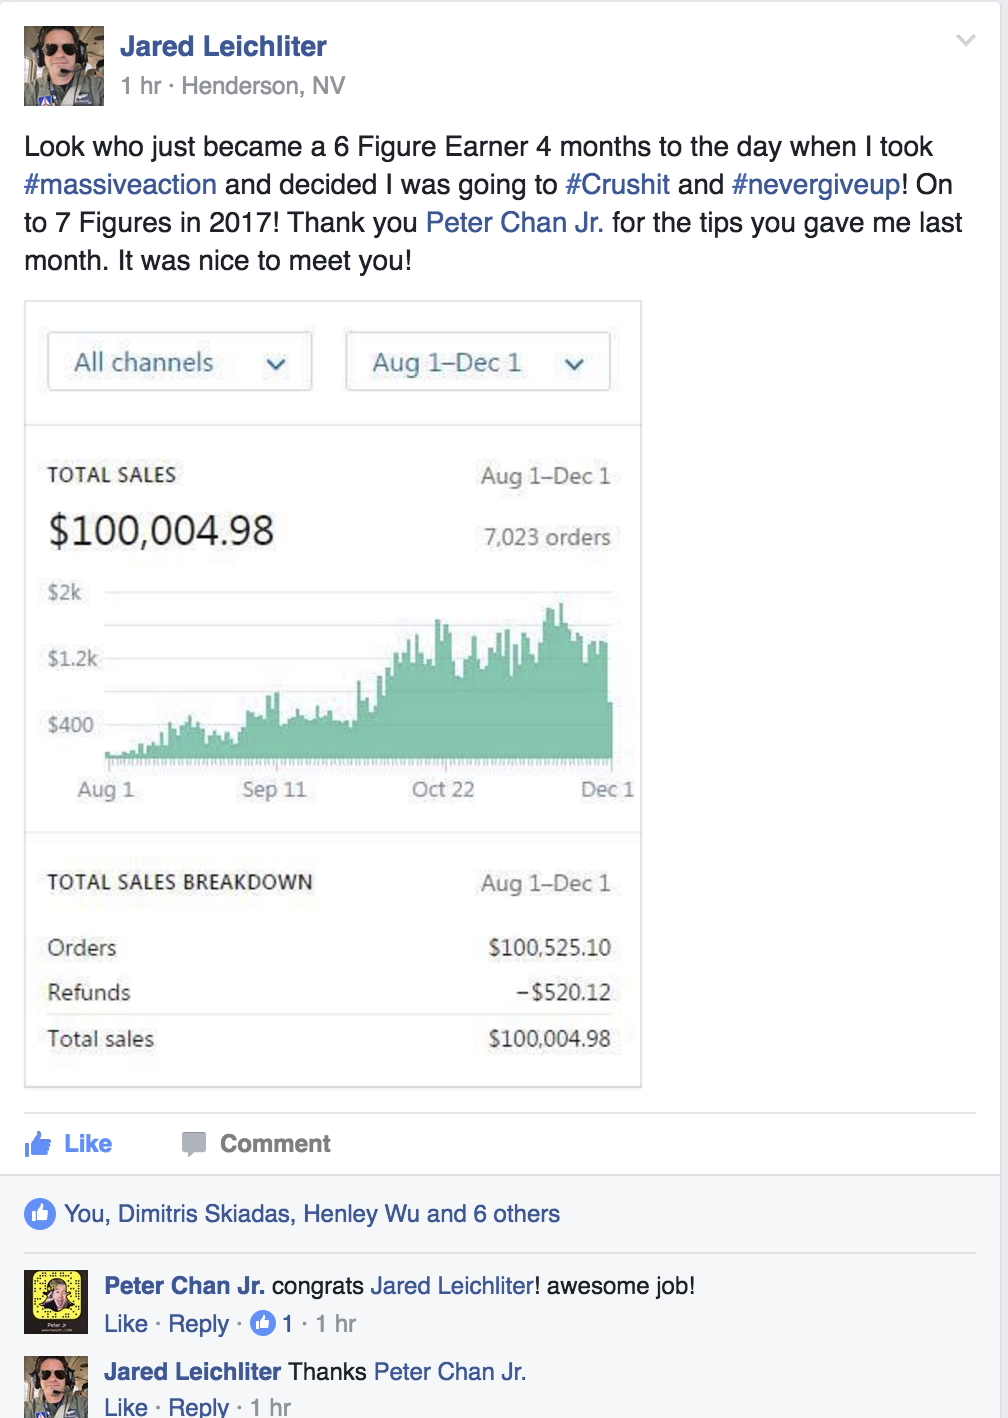Click the thumbs-up Like icon under post
1008x1418 pixels.
click(x=38, y=1144)
